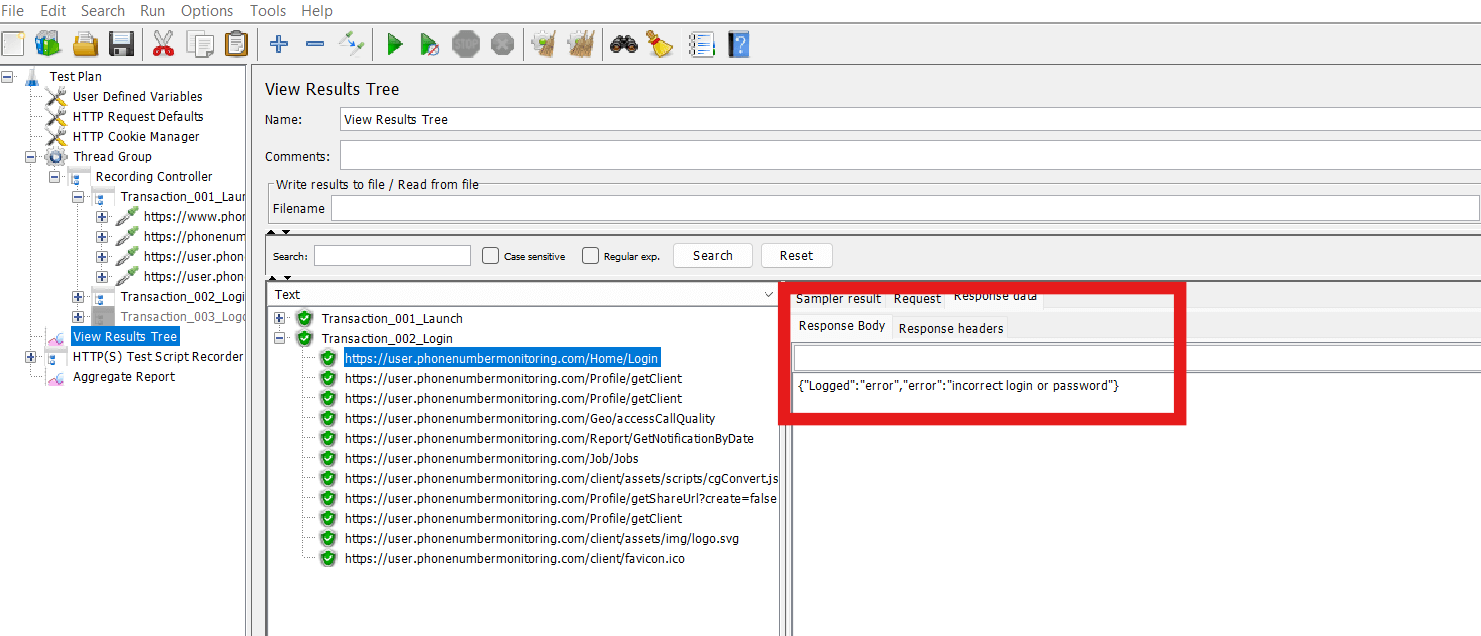Collapse Transaction_001_Laun node in test plan tree
The width and height of the screenshot is (1481, 636).
(x=78, y=196)
